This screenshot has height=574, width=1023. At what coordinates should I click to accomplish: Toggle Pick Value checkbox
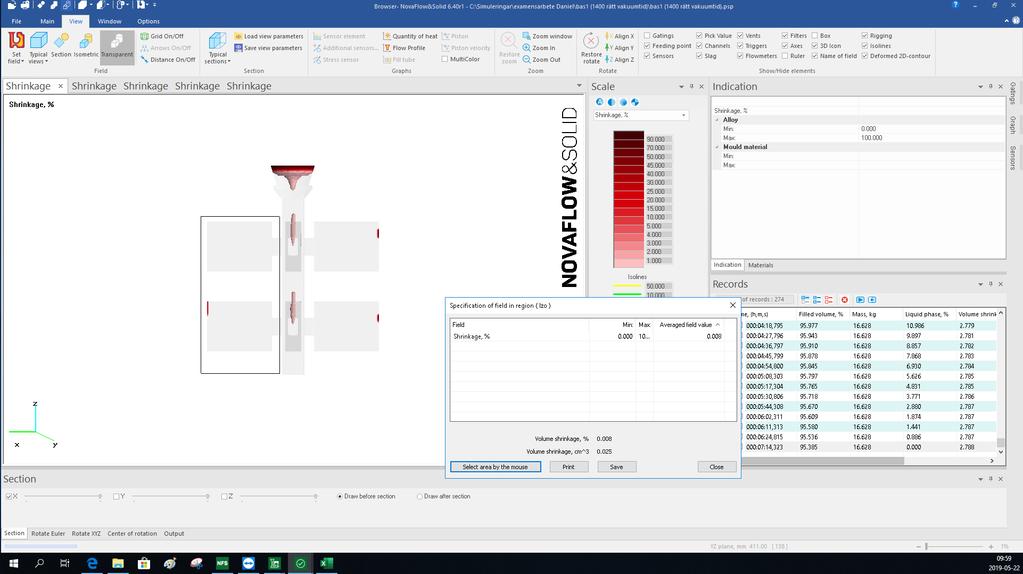click(x=699, y=36)
